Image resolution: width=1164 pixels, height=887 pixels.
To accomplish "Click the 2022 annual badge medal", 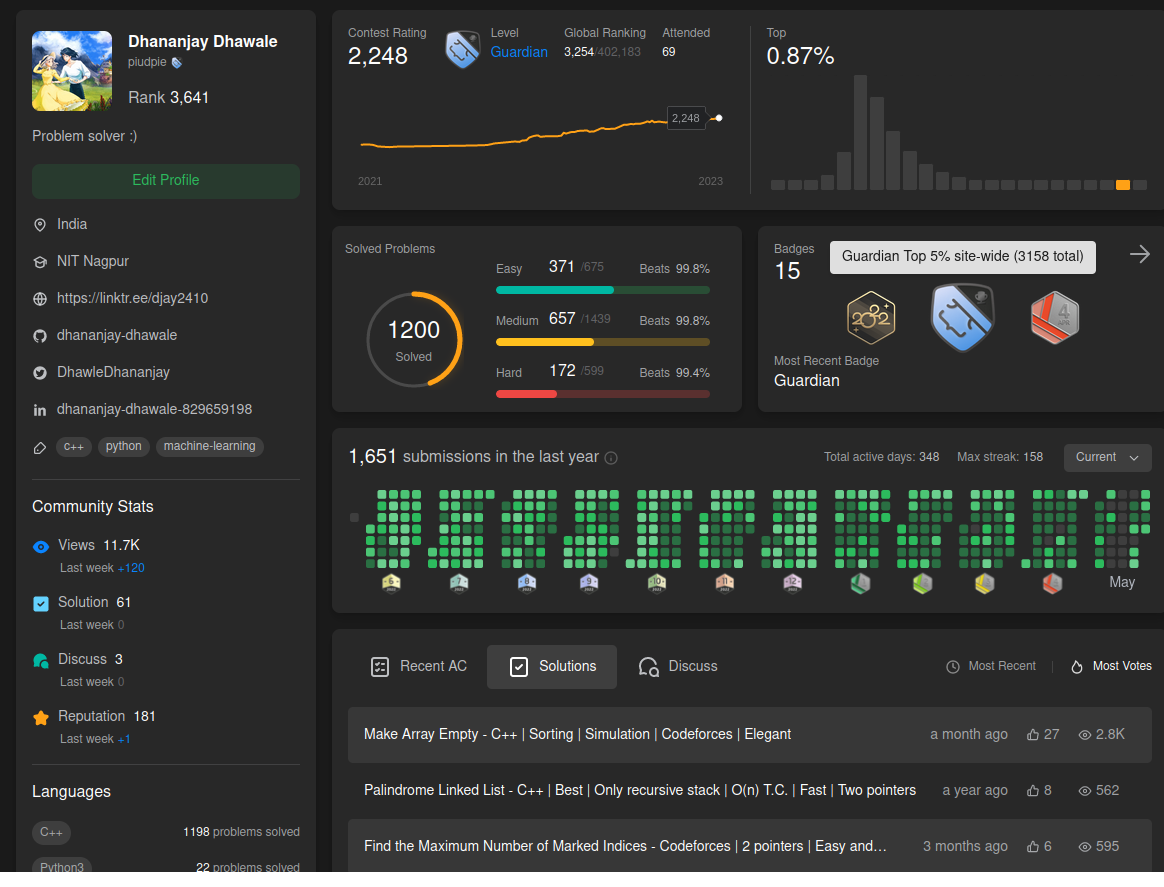I will coord(870,316).
